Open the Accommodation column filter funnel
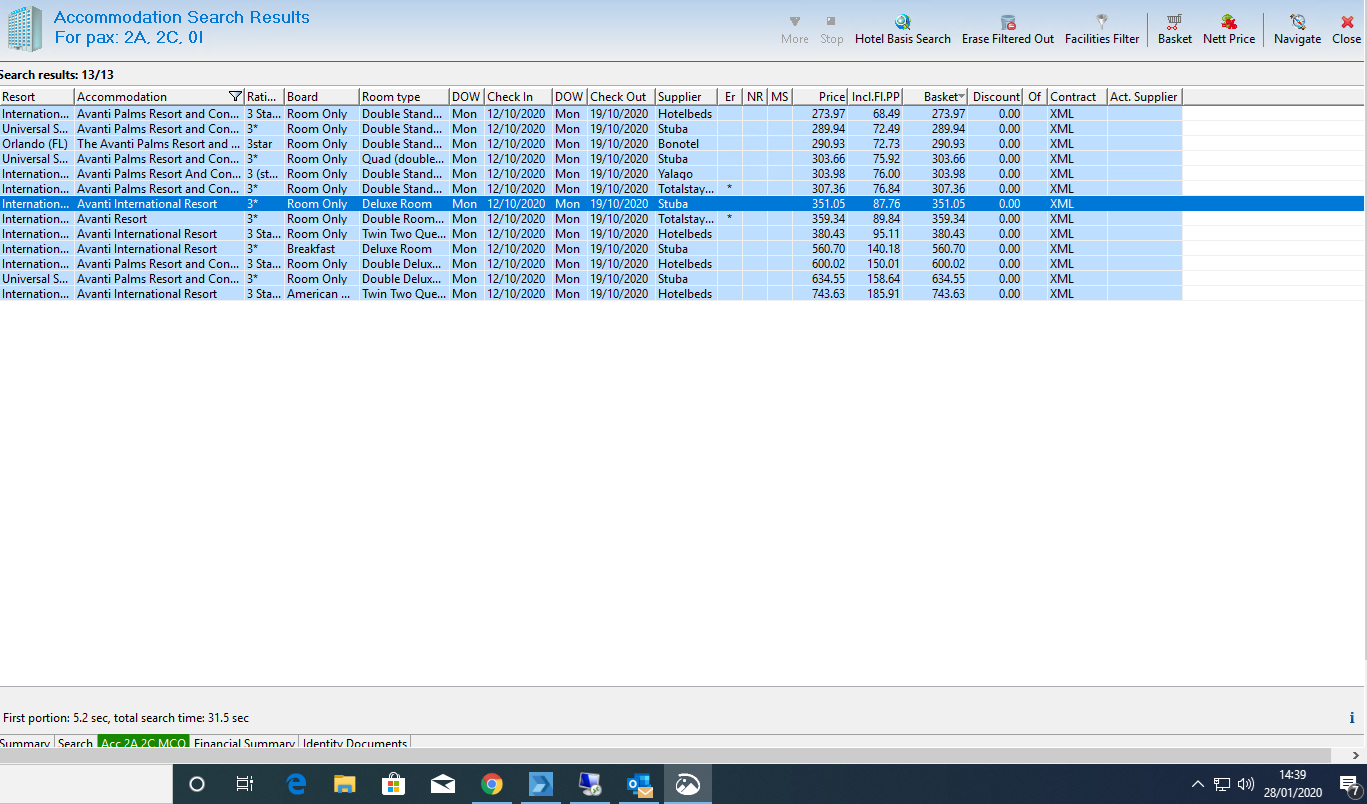Image resolution: width=1367 pixels, height=804 pixels. [235, 97]
